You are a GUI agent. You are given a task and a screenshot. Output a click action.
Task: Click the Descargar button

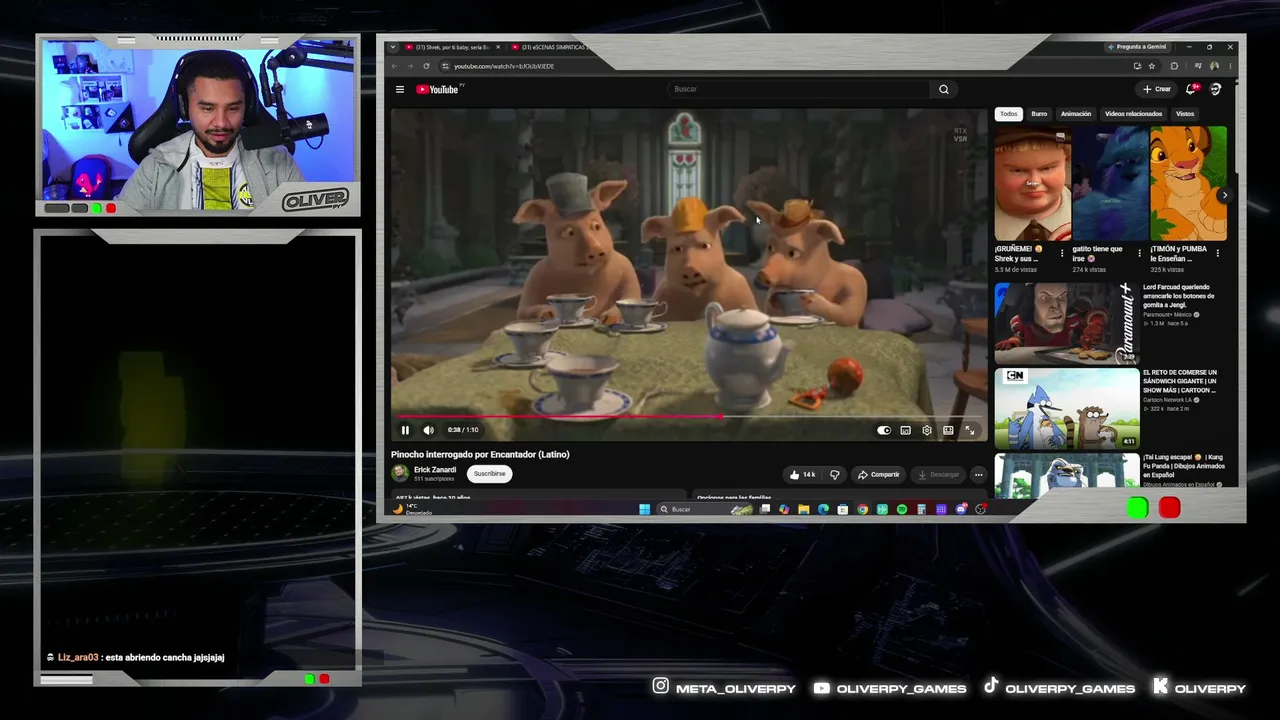pyautogui.click(x=938, y=474)
